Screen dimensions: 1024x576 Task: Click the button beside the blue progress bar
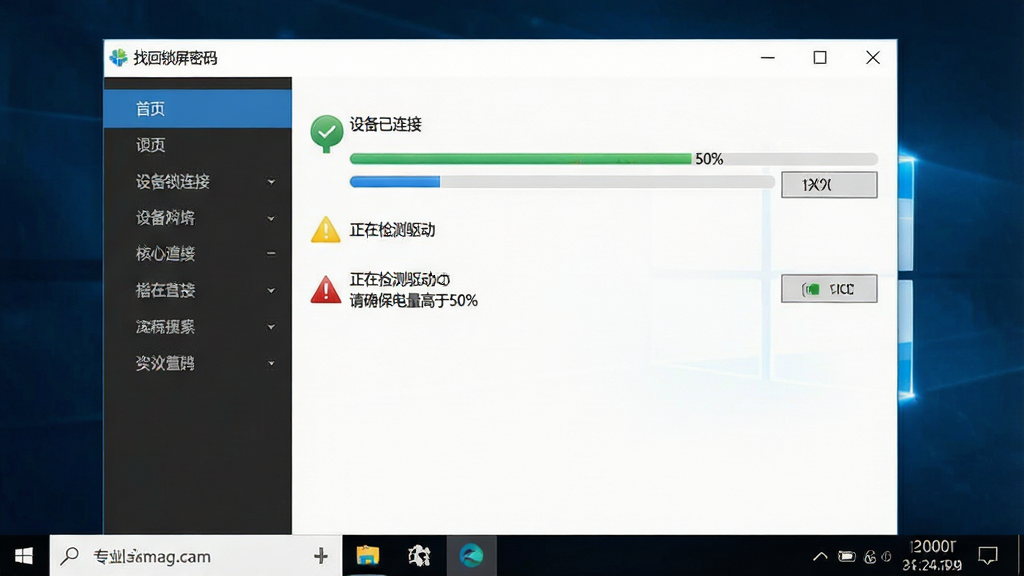click(829, 185)
